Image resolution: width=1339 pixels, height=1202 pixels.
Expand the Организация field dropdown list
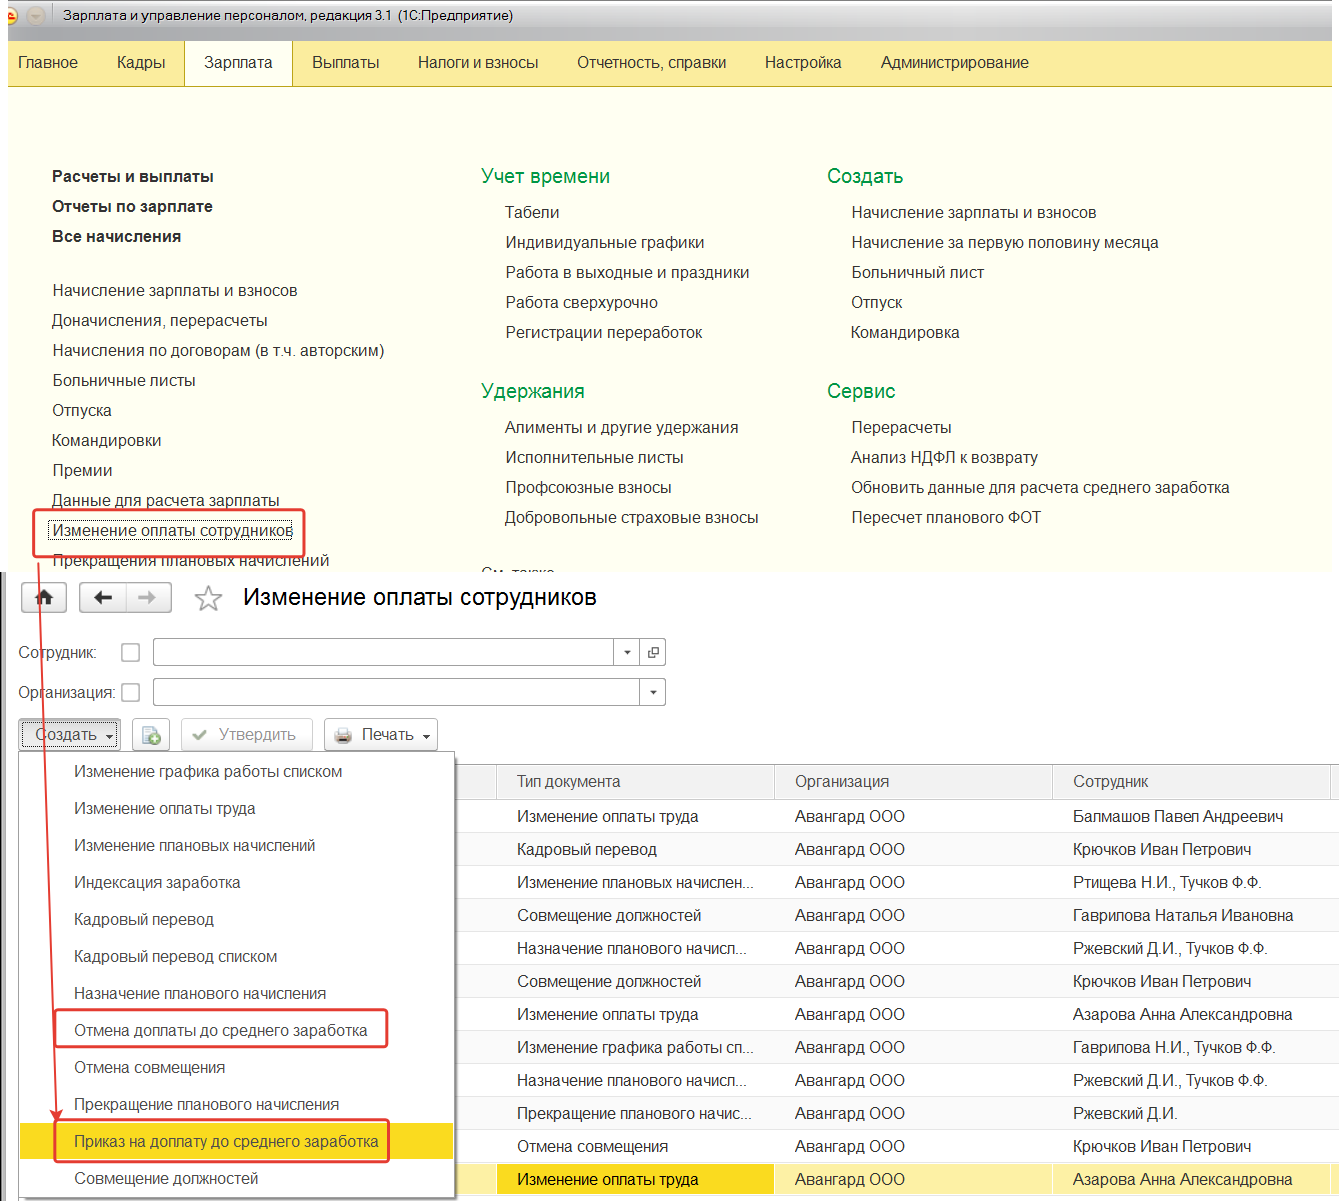point(653,693)
